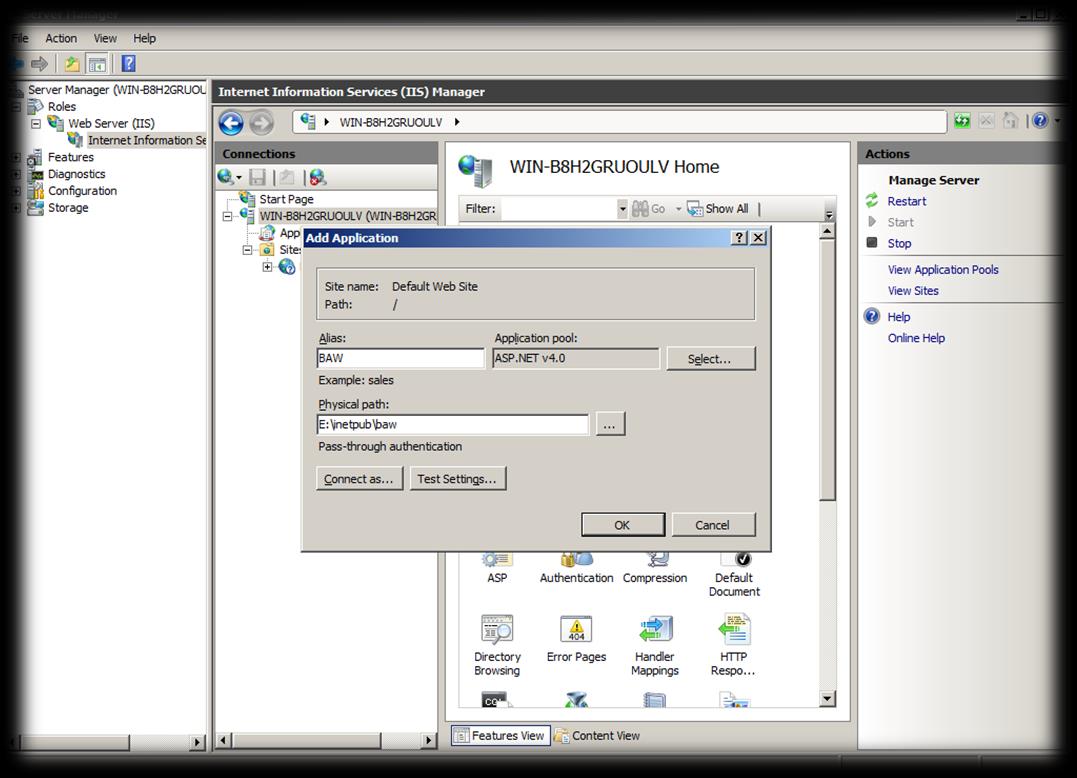Click the WIN-B8H2GRUOULV address bar breadcrumb

pyautogui.click(x=391, y=122)
